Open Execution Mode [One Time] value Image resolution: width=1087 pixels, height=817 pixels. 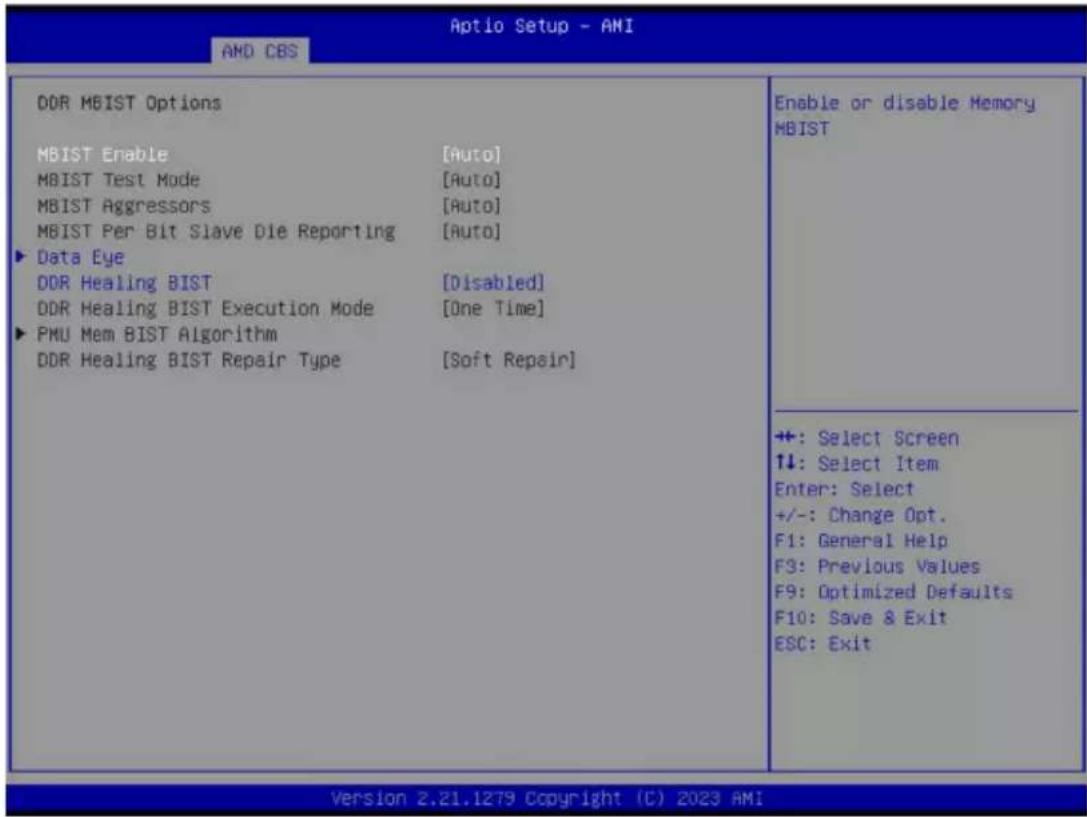(x=494, y=308)
